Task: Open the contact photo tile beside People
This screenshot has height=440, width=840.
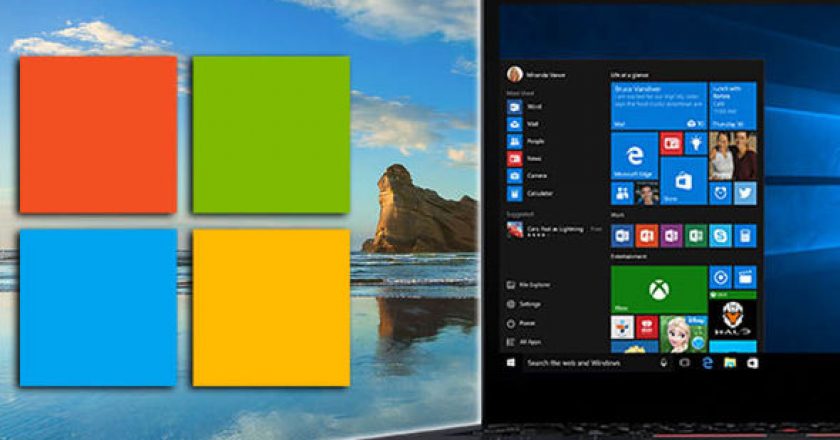Action: [x=647, y=193]
